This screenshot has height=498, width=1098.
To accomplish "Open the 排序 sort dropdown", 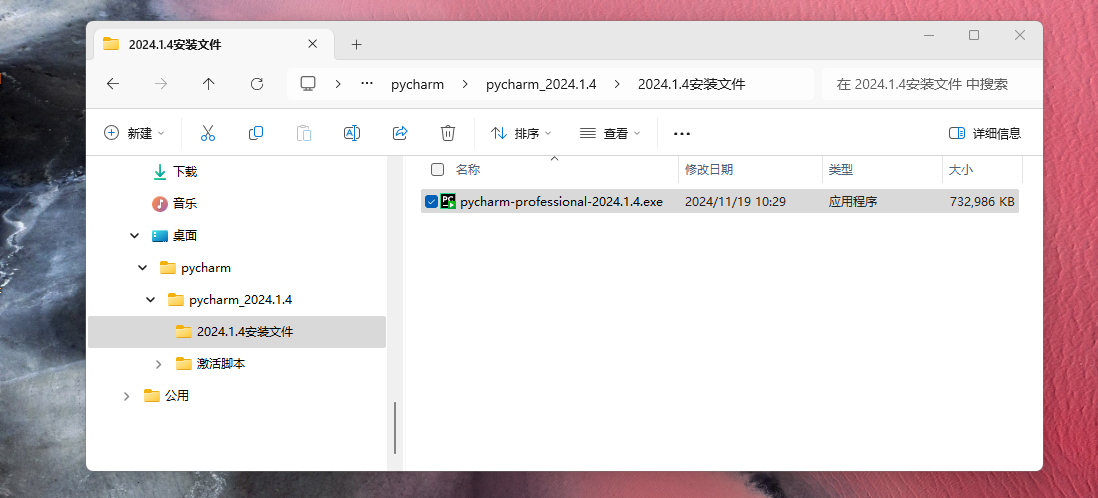I will [521, 133].
